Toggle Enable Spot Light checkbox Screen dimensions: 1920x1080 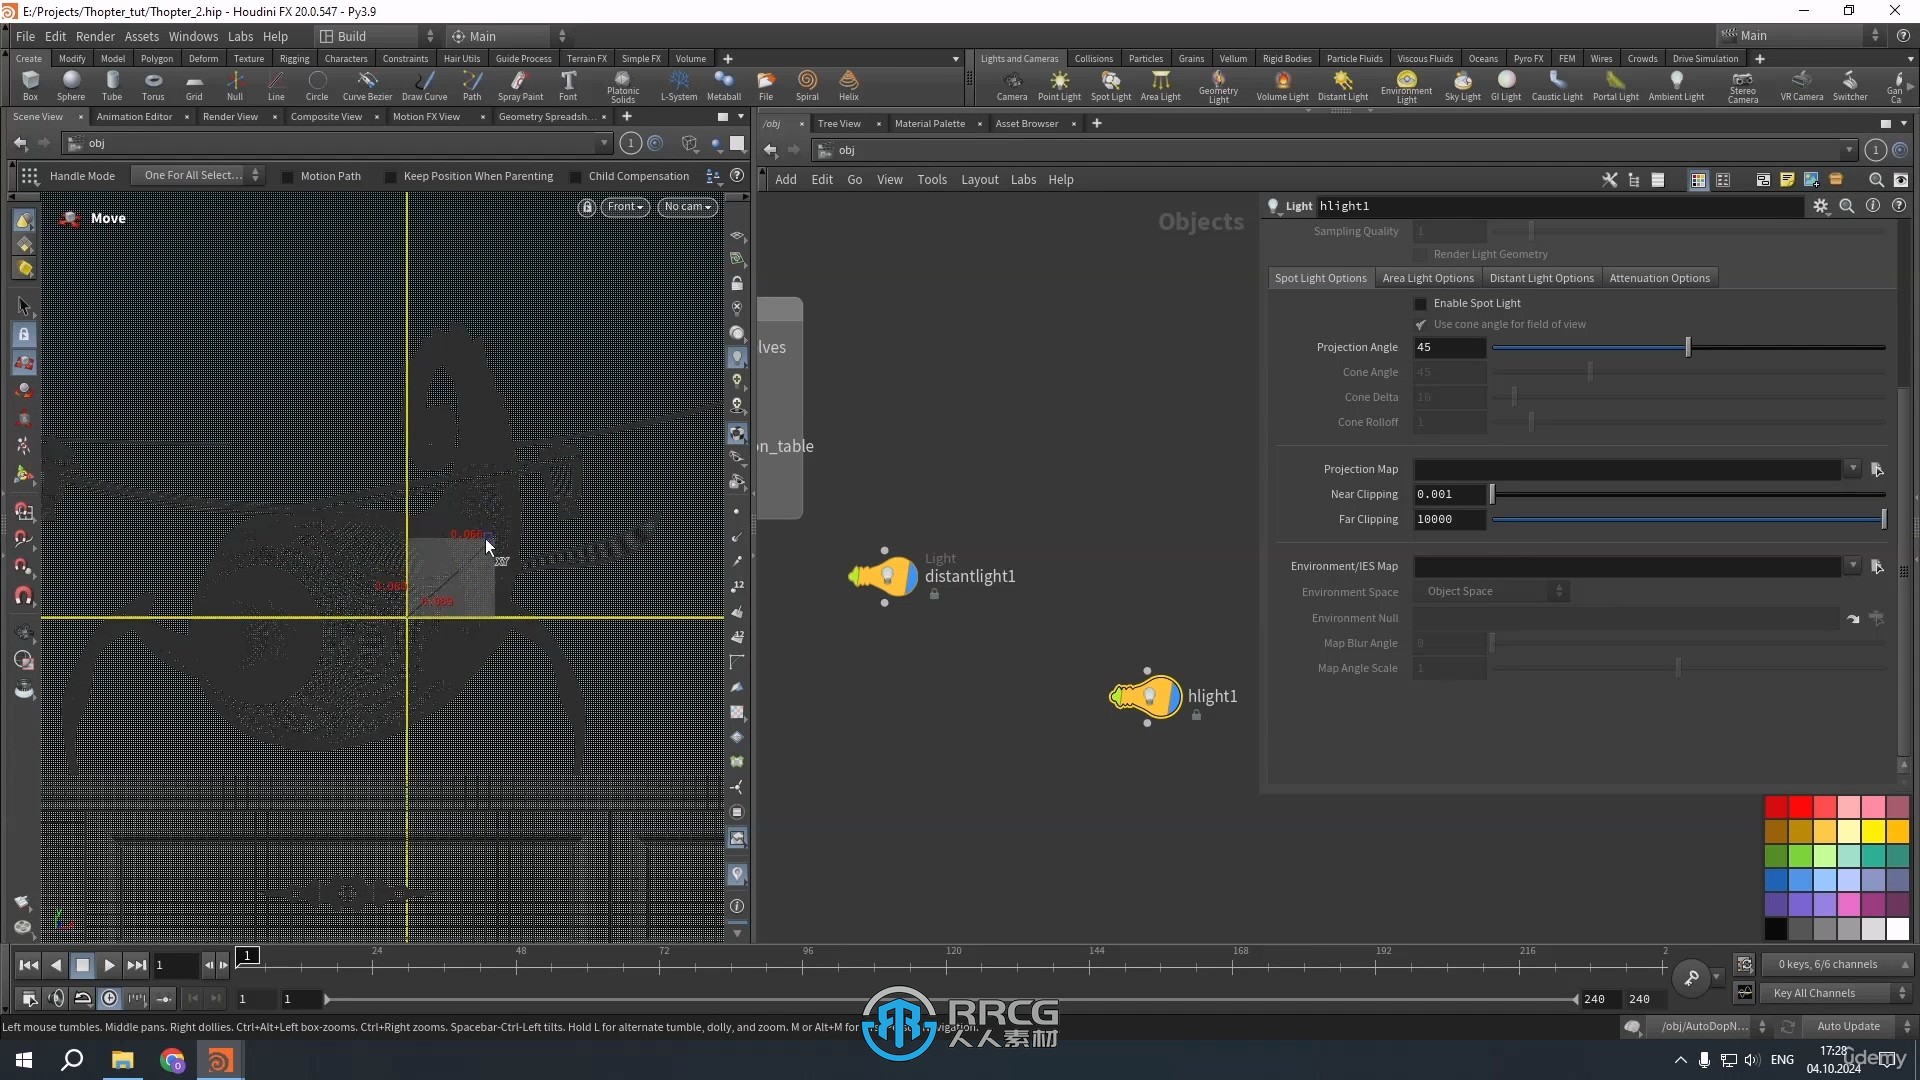tap(1422, 302)
